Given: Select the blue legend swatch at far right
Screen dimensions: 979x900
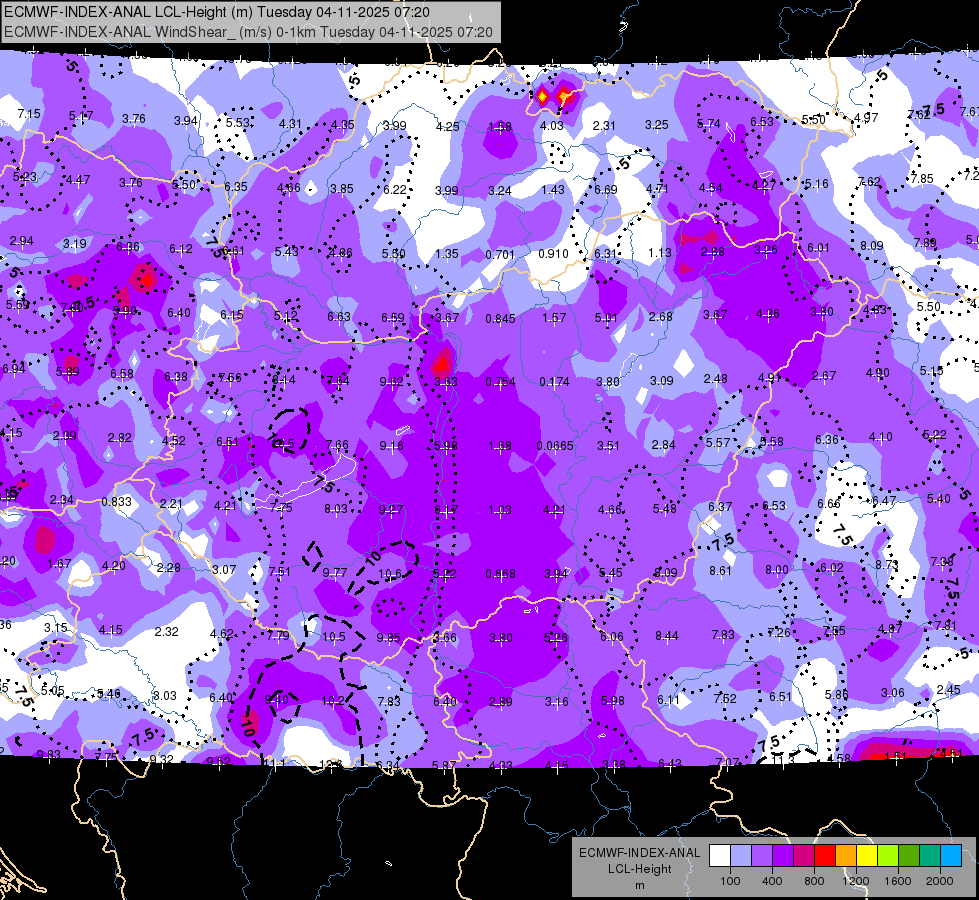Looking at the screenshot, I should (951, 855).
